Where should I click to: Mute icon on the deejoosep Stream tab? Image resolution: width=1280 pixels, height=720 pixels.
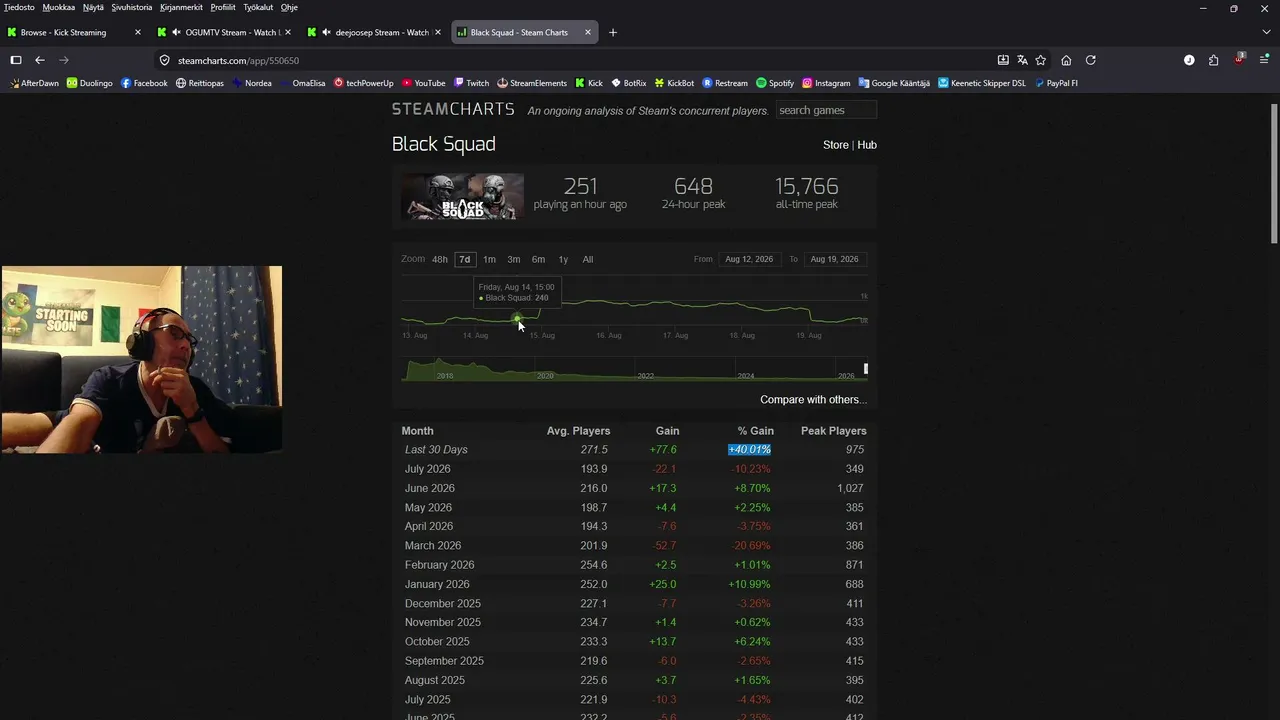[x=326, y=32]
